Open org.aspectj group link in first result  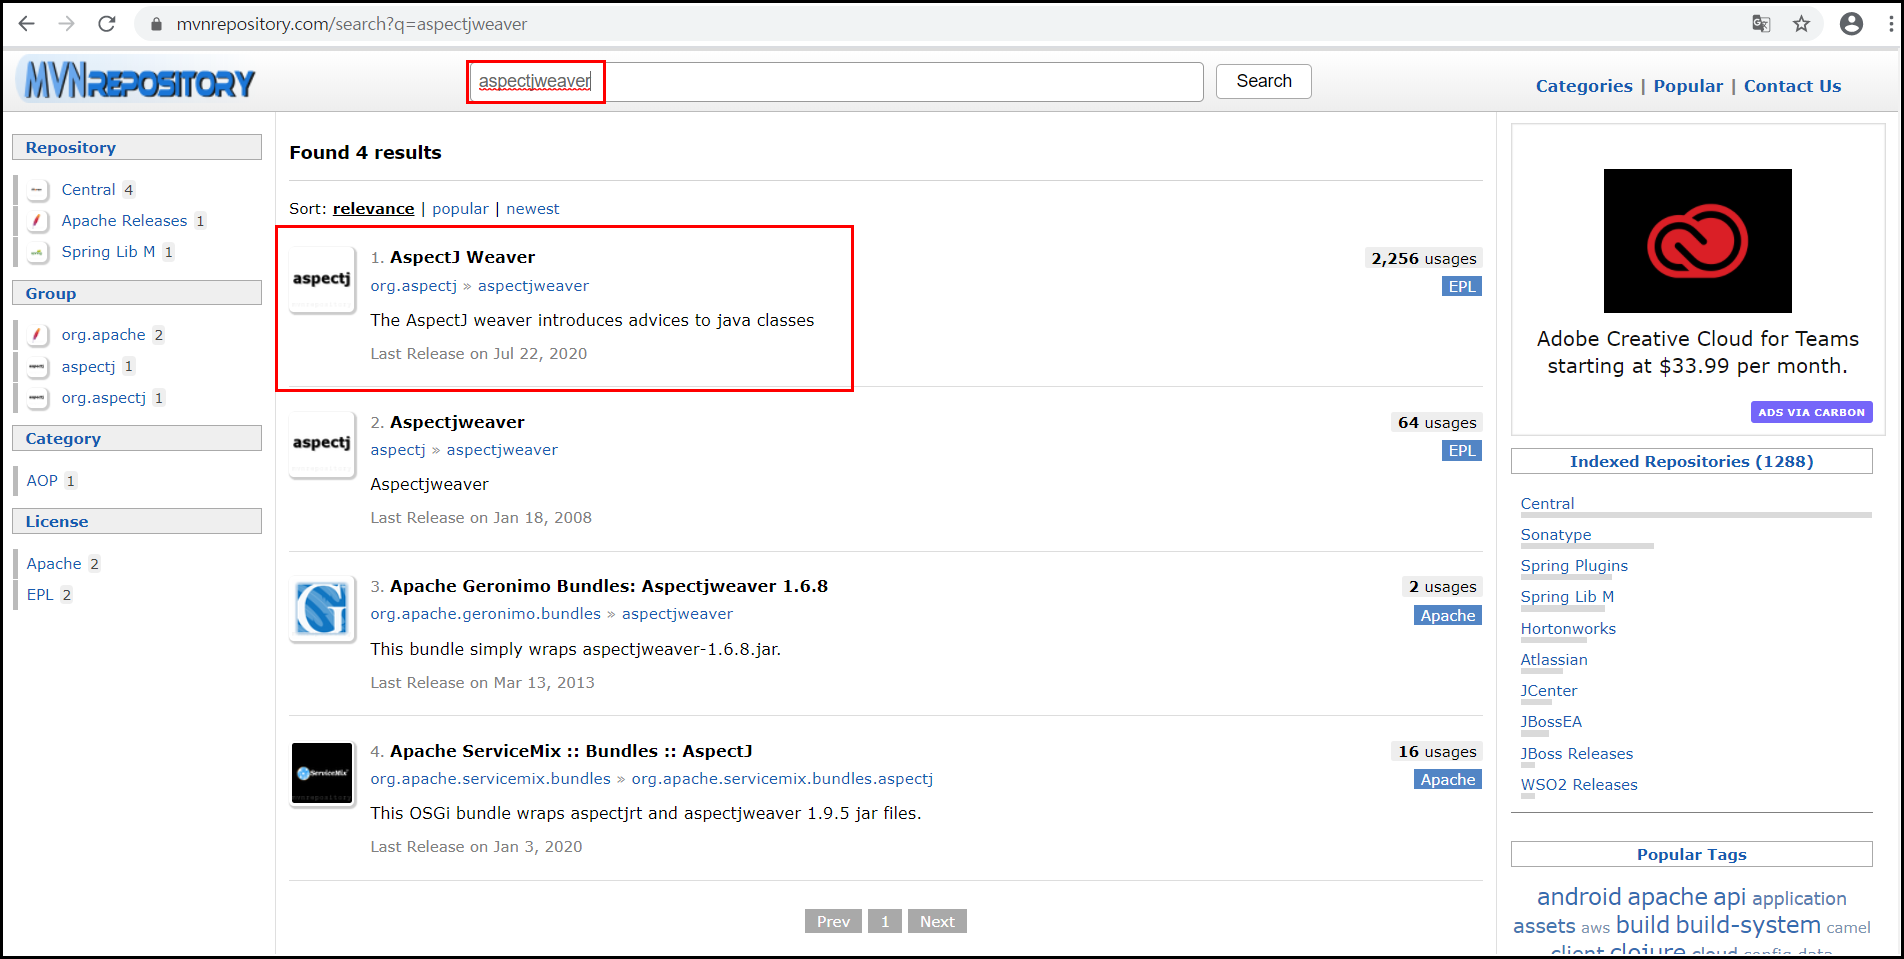point(413,286)
